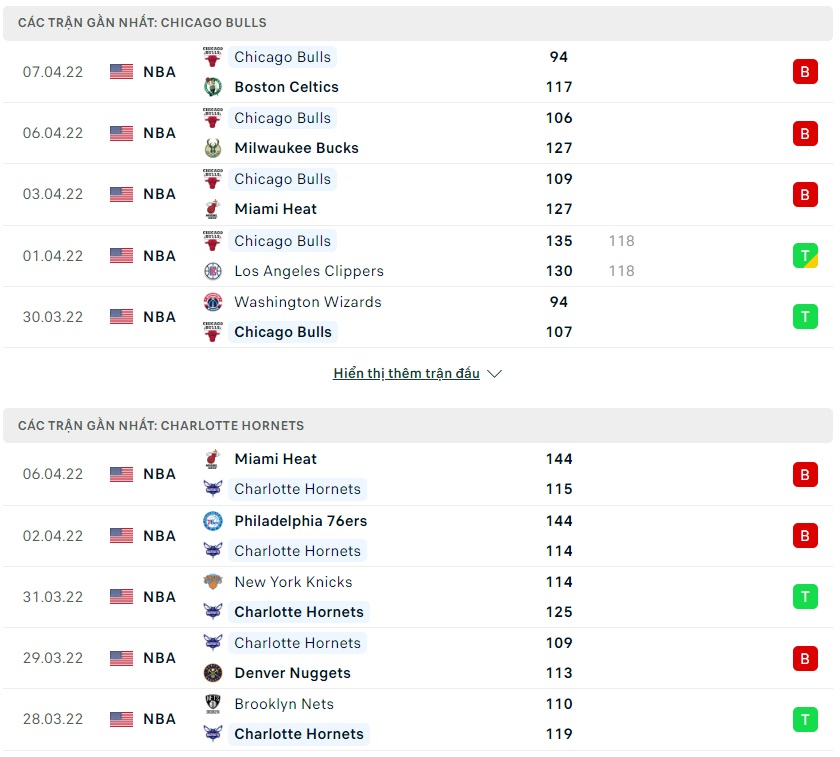Click the Philadelphia 76ers team logo
Screen dimensions: 840x757
212,521
